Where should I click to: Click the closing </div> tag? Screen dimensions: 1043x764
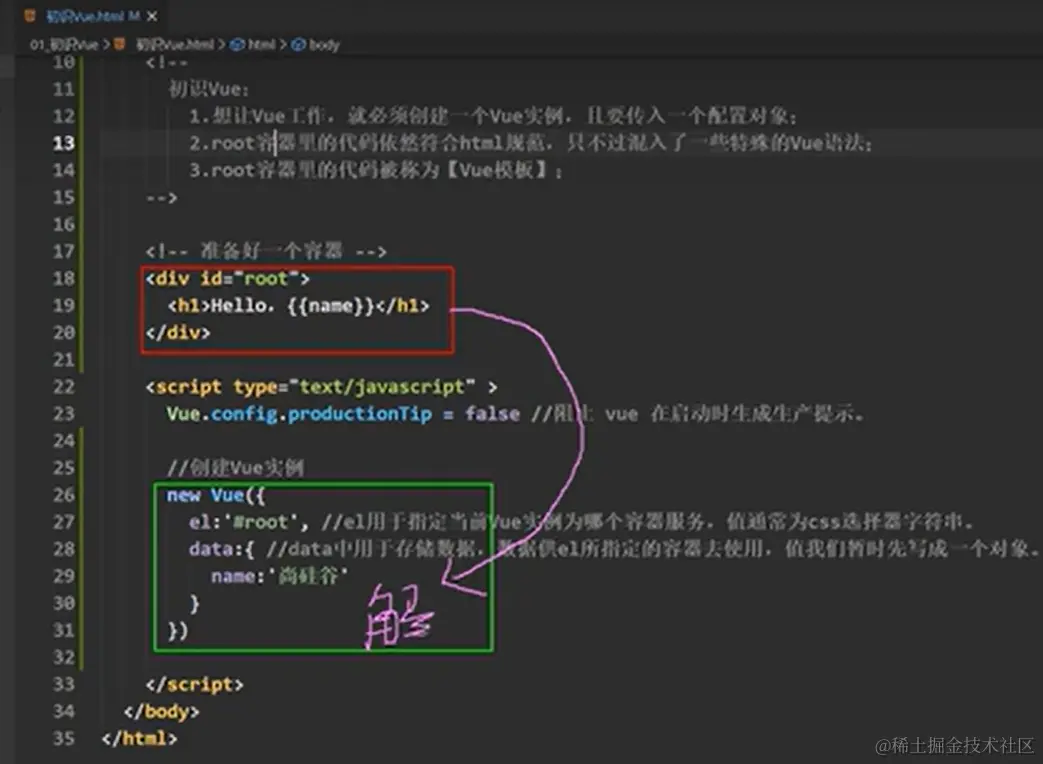click(x=178, y=332)
